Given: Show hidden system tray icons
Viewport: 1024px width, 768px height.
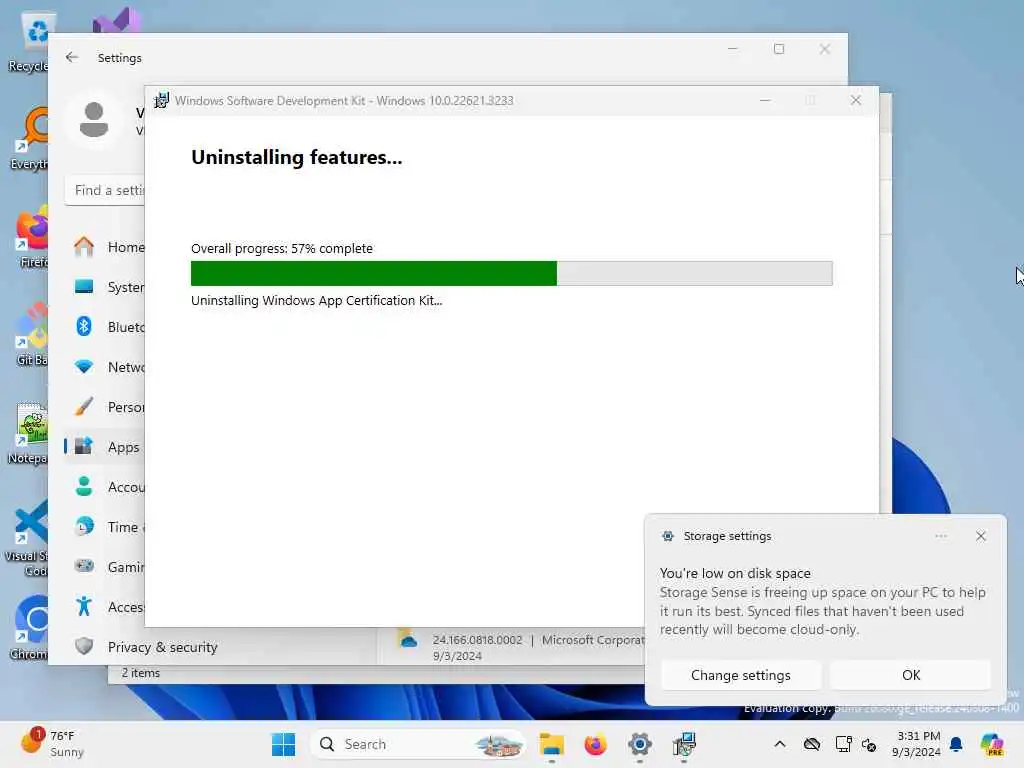Looking at the screenshot, I should [x=780, y=744].
